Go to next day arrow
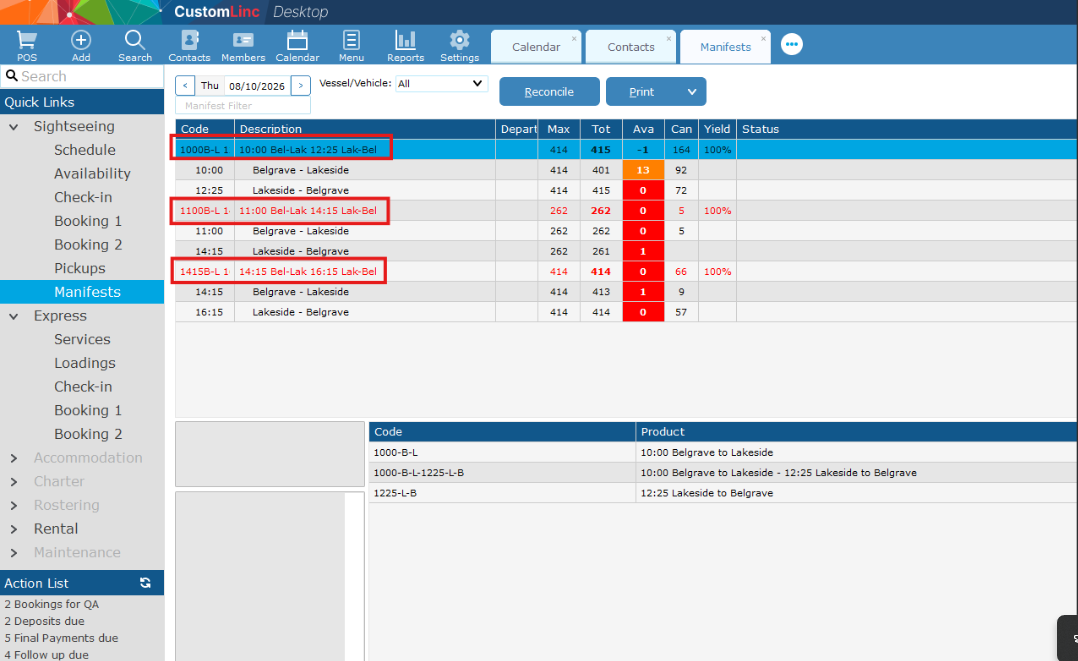Viewport: 1078px width, 661px height. click(x=300, y=85)
